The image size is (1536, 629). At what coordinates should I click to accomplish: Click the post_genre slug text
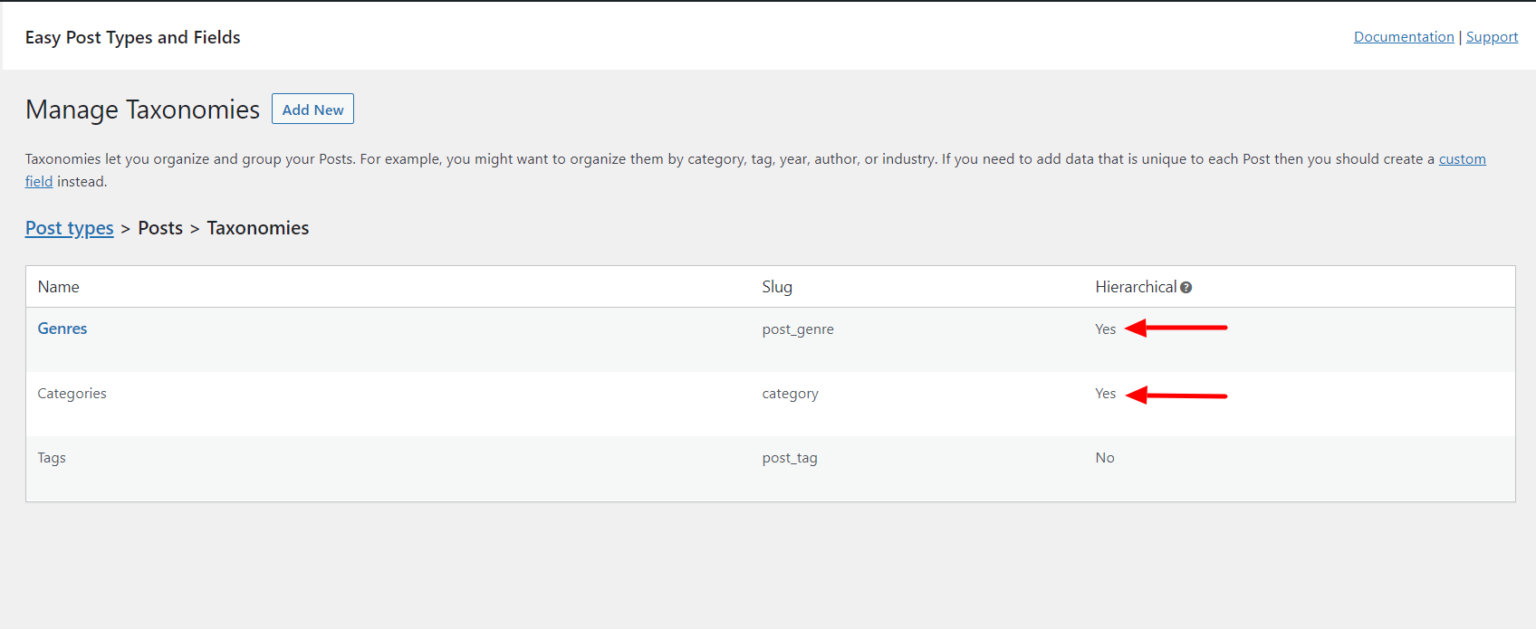pyautogui.click(x=798, y=330)
